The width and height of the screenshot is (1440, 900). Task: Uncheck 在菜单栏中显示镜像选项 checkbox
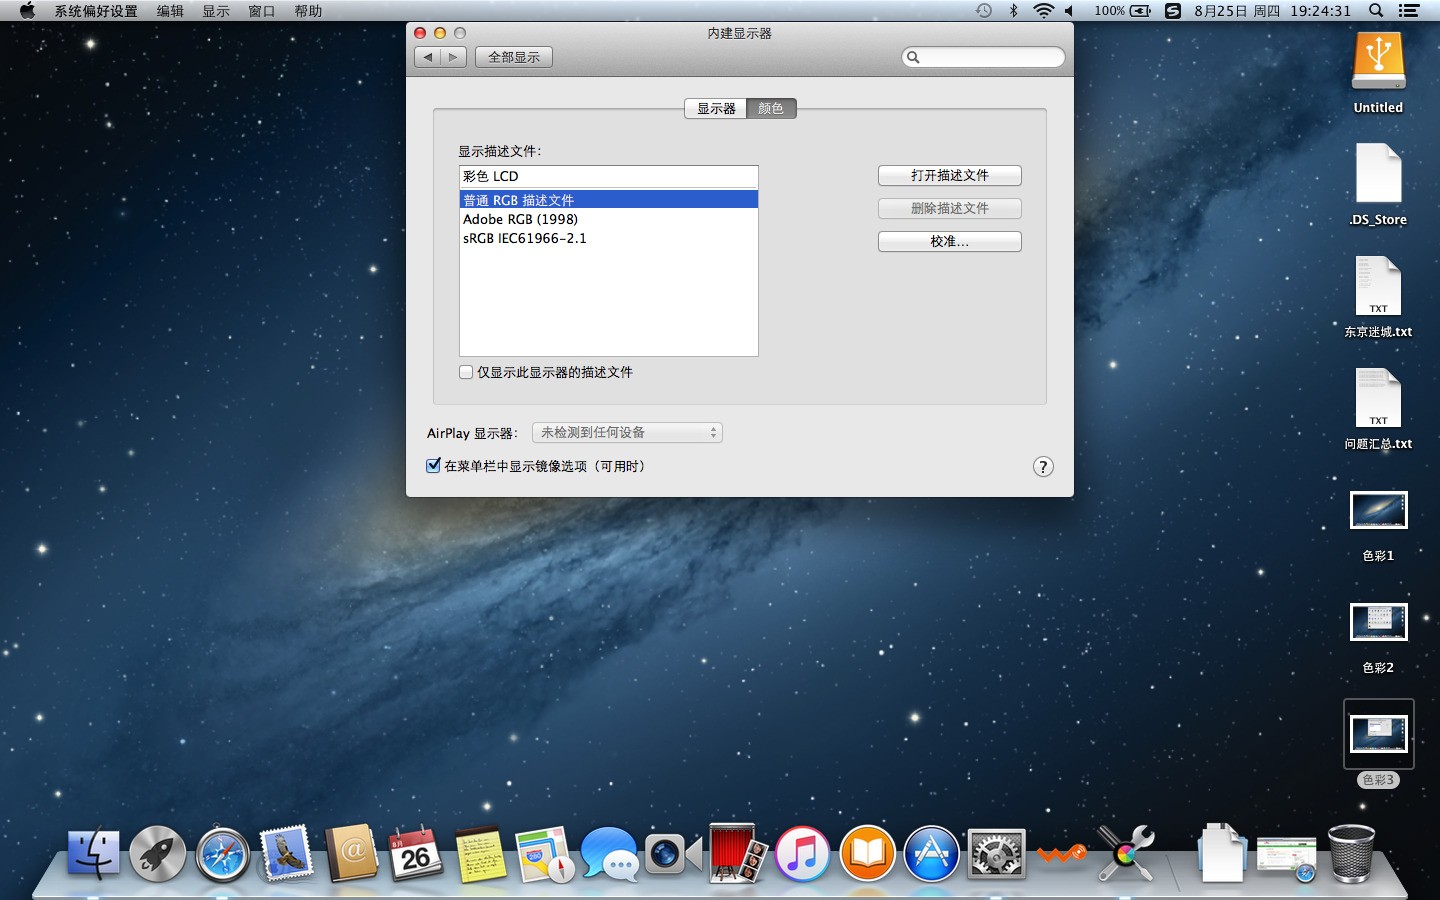pos(433,465)
